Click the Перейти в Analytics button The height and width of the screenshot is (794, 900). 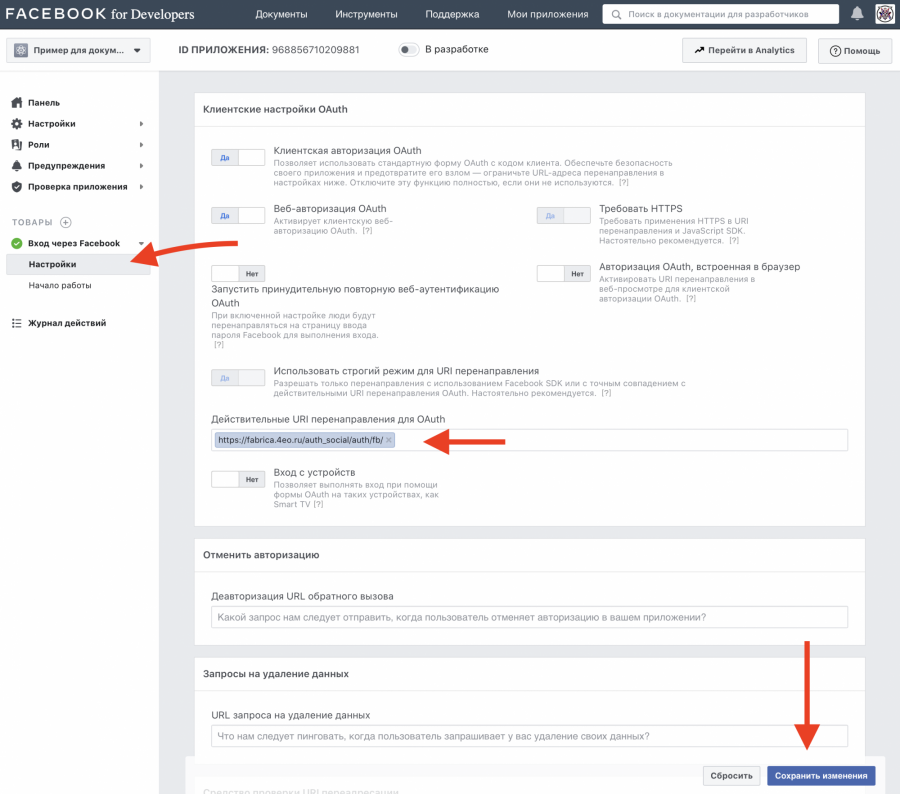tap(744, 50)
